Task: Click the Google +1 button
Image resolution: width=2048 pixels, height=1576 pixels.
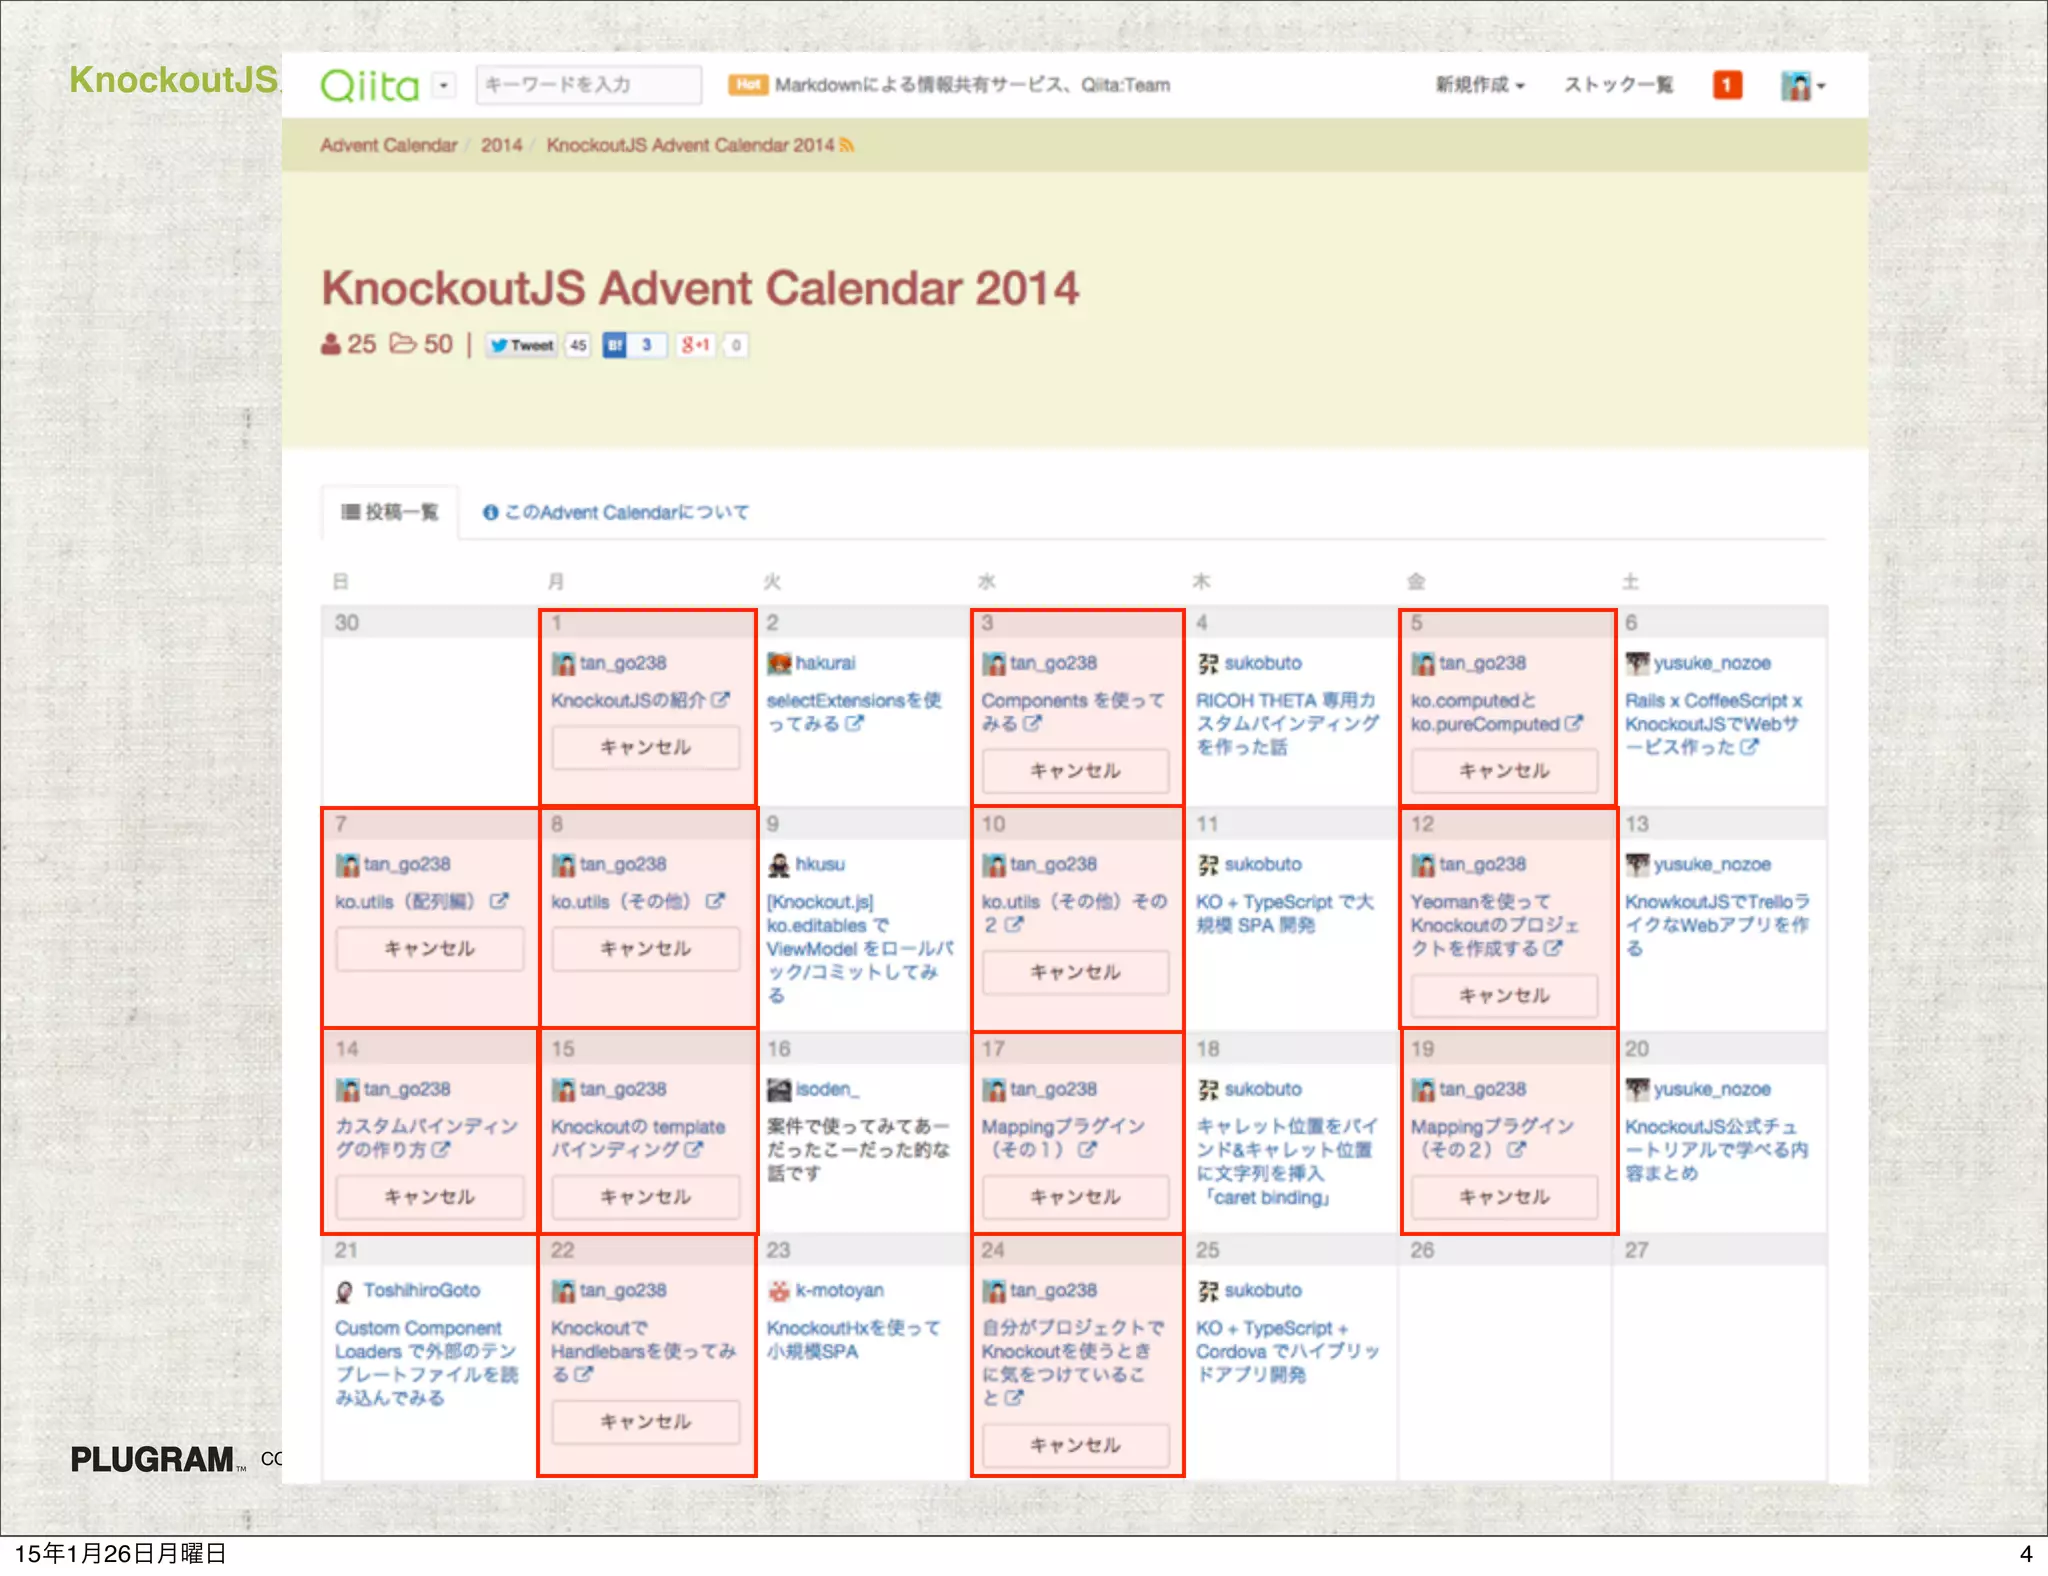Action: [696, 345]
